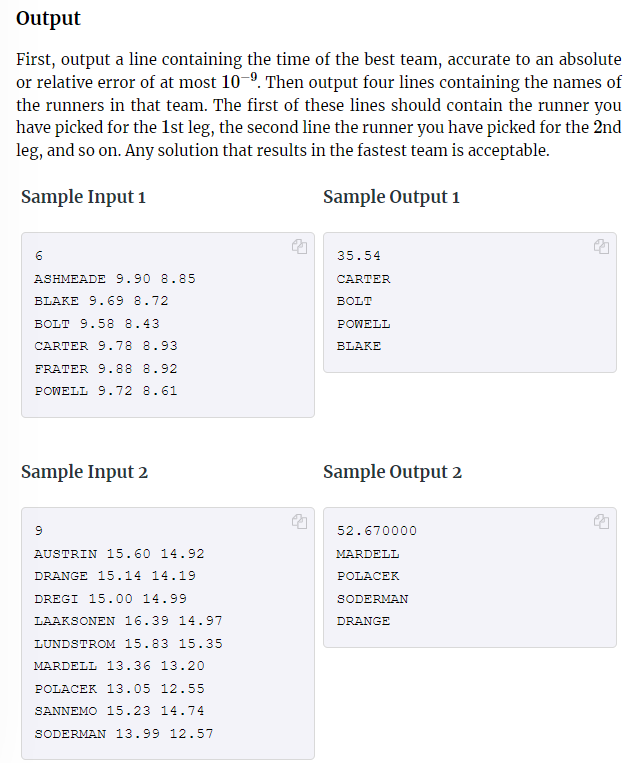Click the Output section heading
The image size is (642, 763).
tap(48, 18)
